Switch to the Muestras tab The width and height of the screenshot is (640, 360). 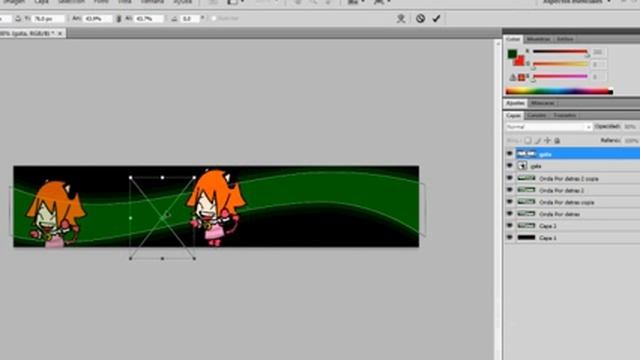538,39
